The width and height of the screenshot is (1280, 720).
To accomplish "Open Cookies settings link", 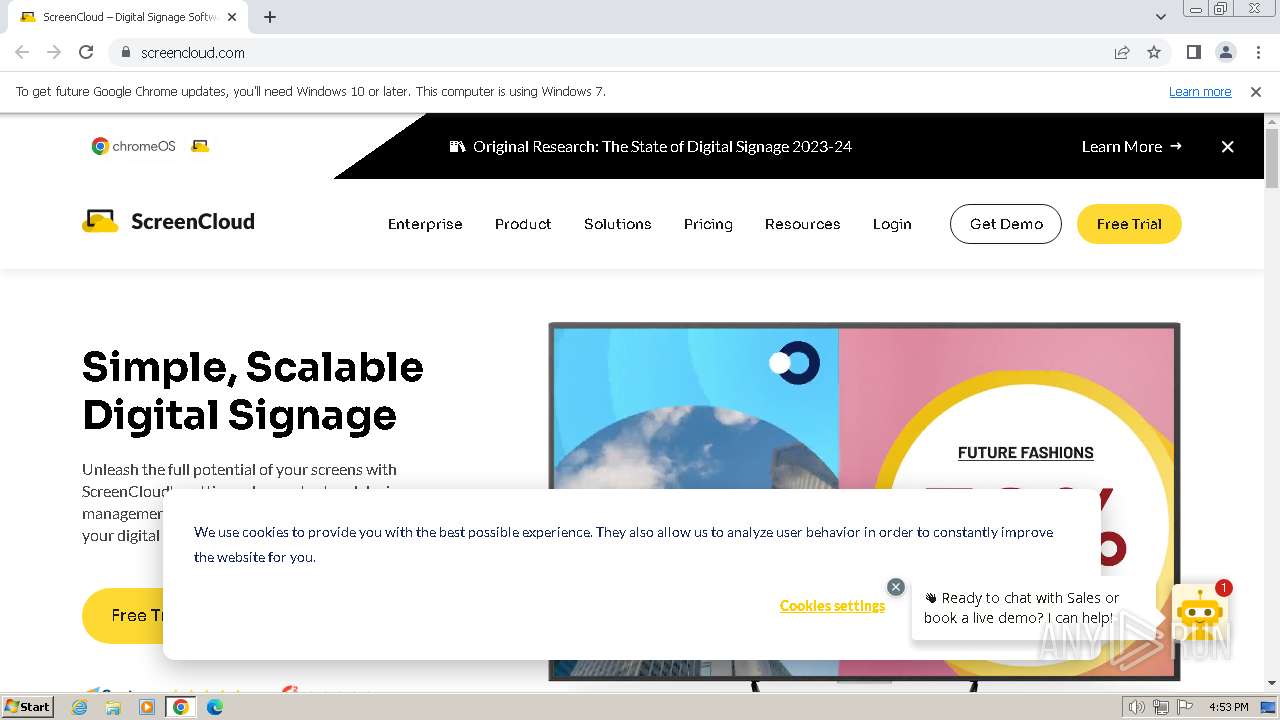I will point(832,606).
